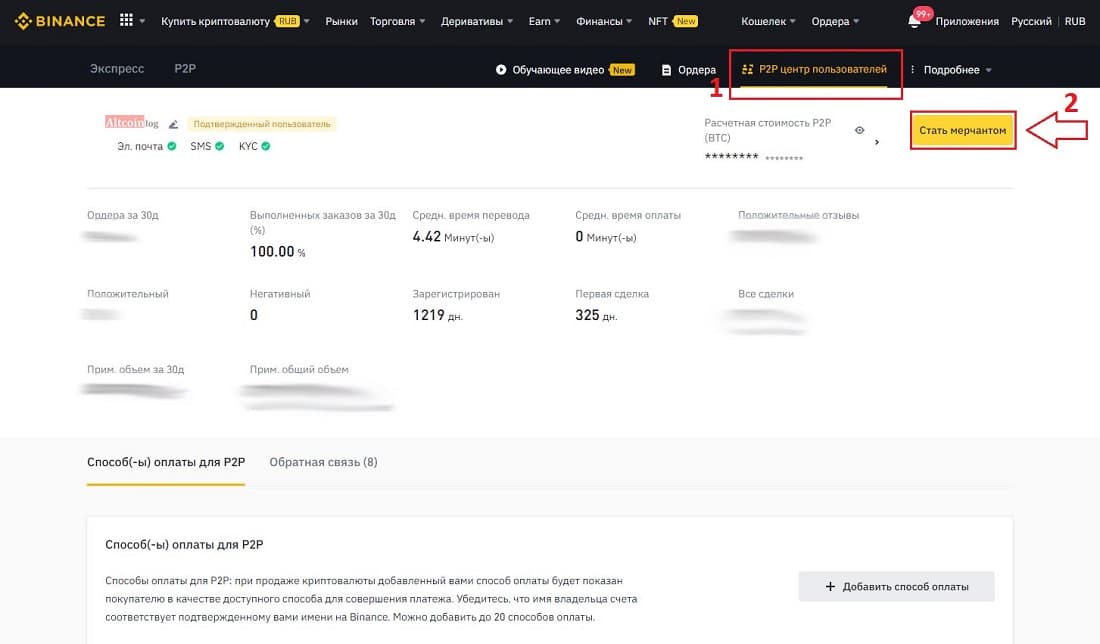This screenshot has width=1100, height=644.
Task: Click the Binance logo
Action: pyautogui.click(x=60, y=21)
